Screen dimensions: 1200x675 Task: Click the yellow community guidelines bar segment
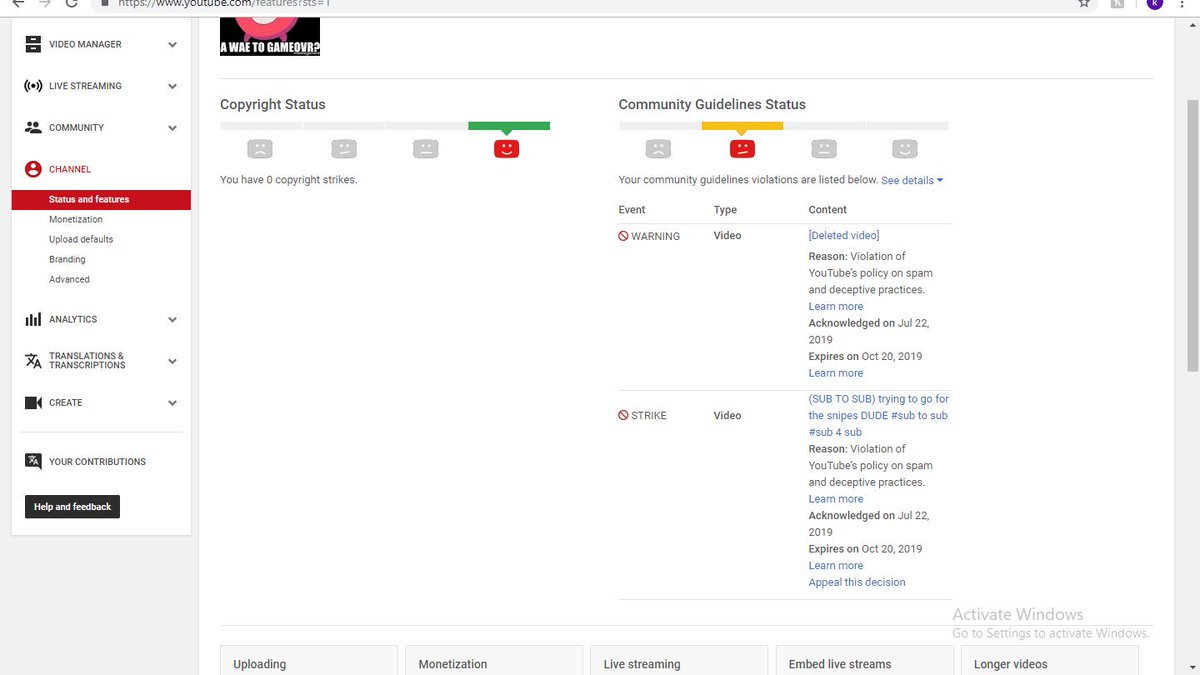tap(742, 126)
